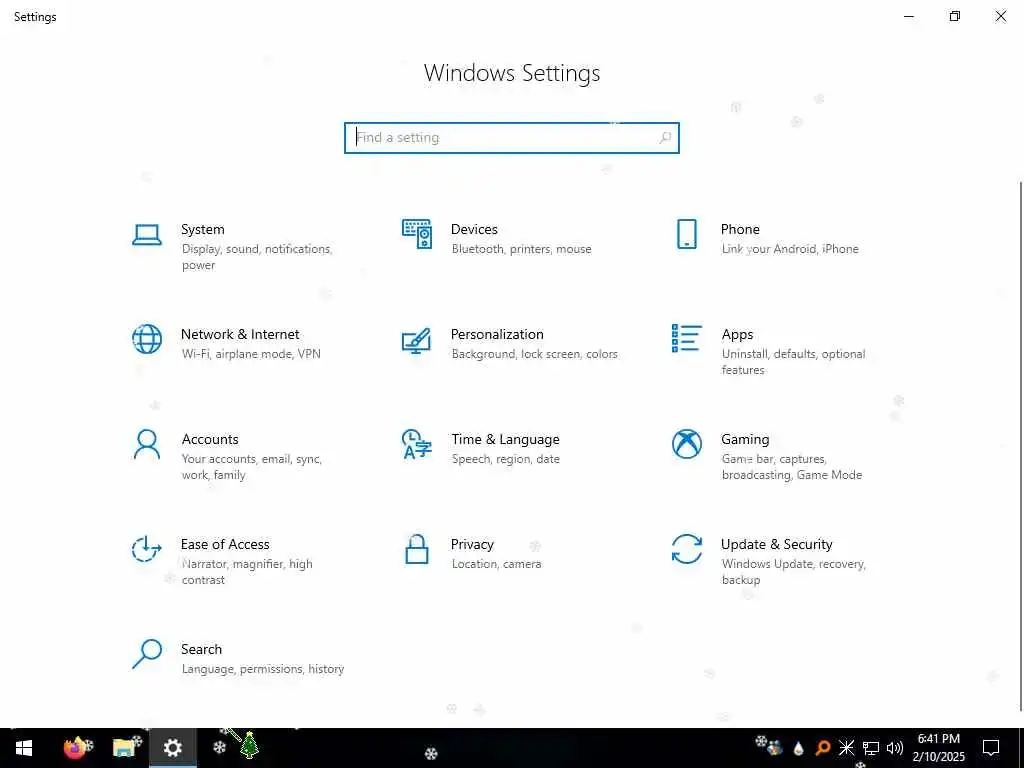Open the Start menu
Screen dimensions: 1024x768
pos(24,748)
